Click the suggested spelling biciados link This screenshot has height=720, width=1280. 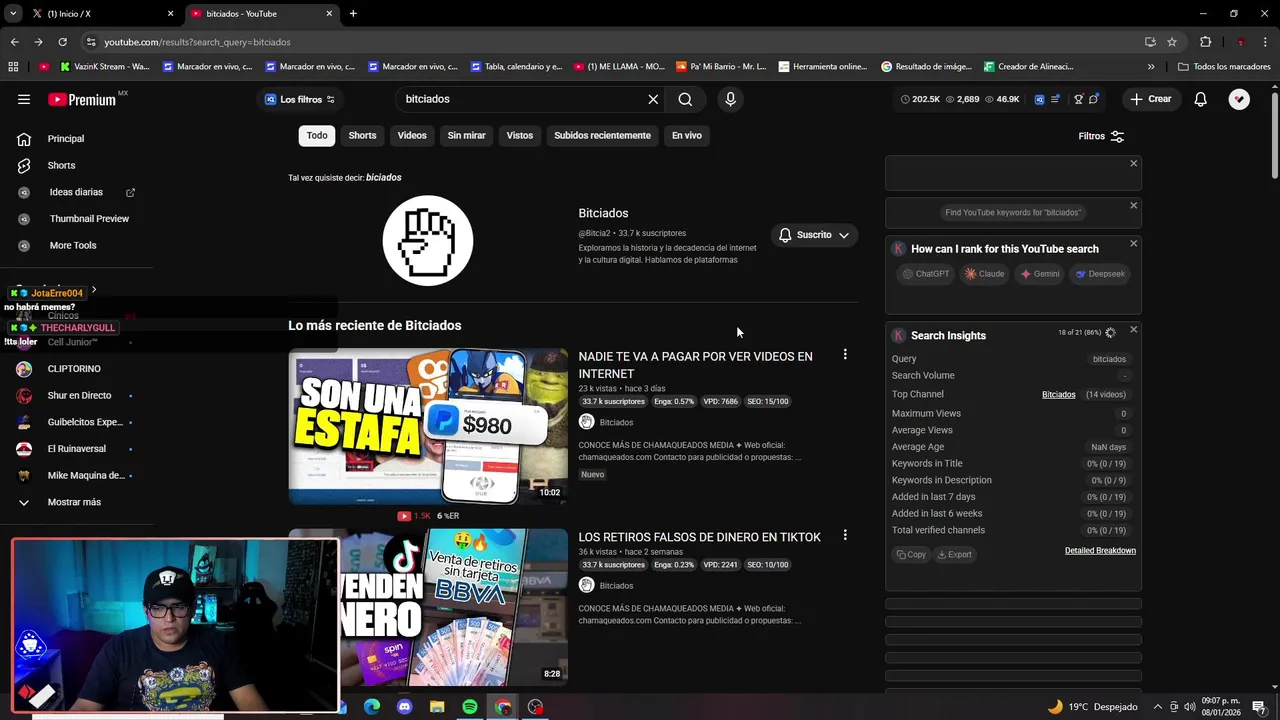tap(383, 177)
